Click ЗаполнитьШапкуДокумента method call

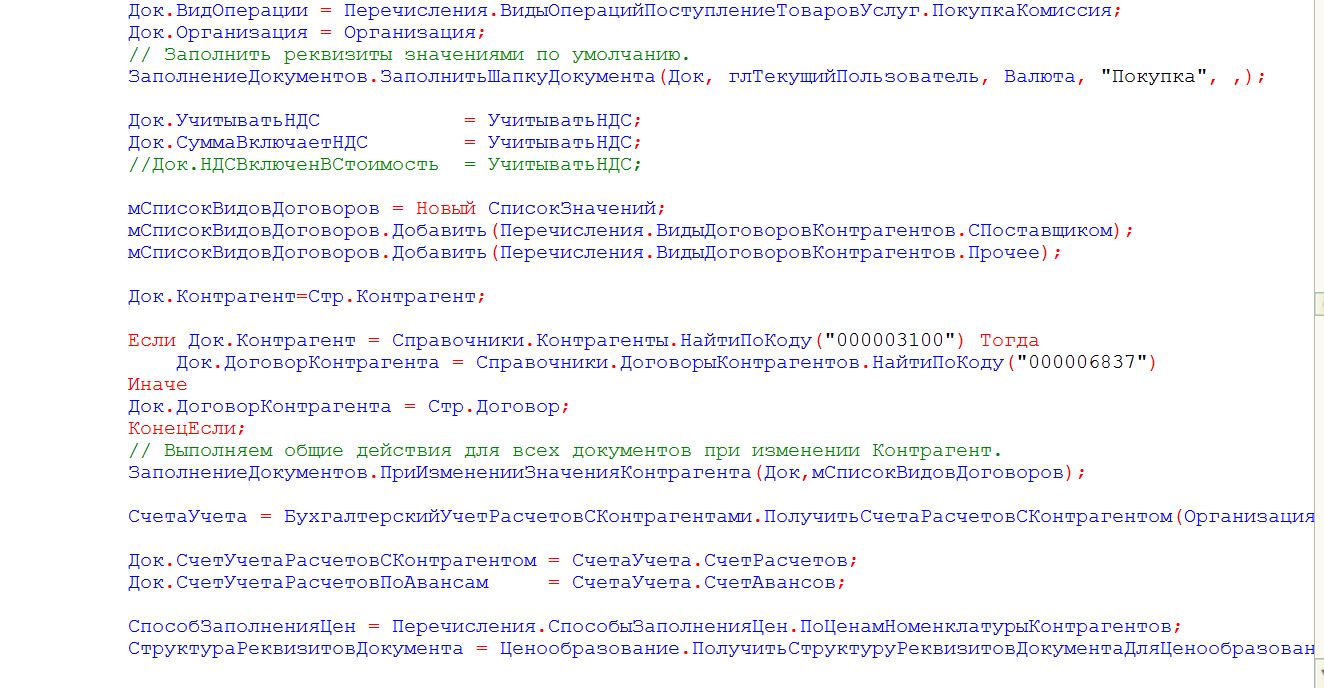pos(522,77)
